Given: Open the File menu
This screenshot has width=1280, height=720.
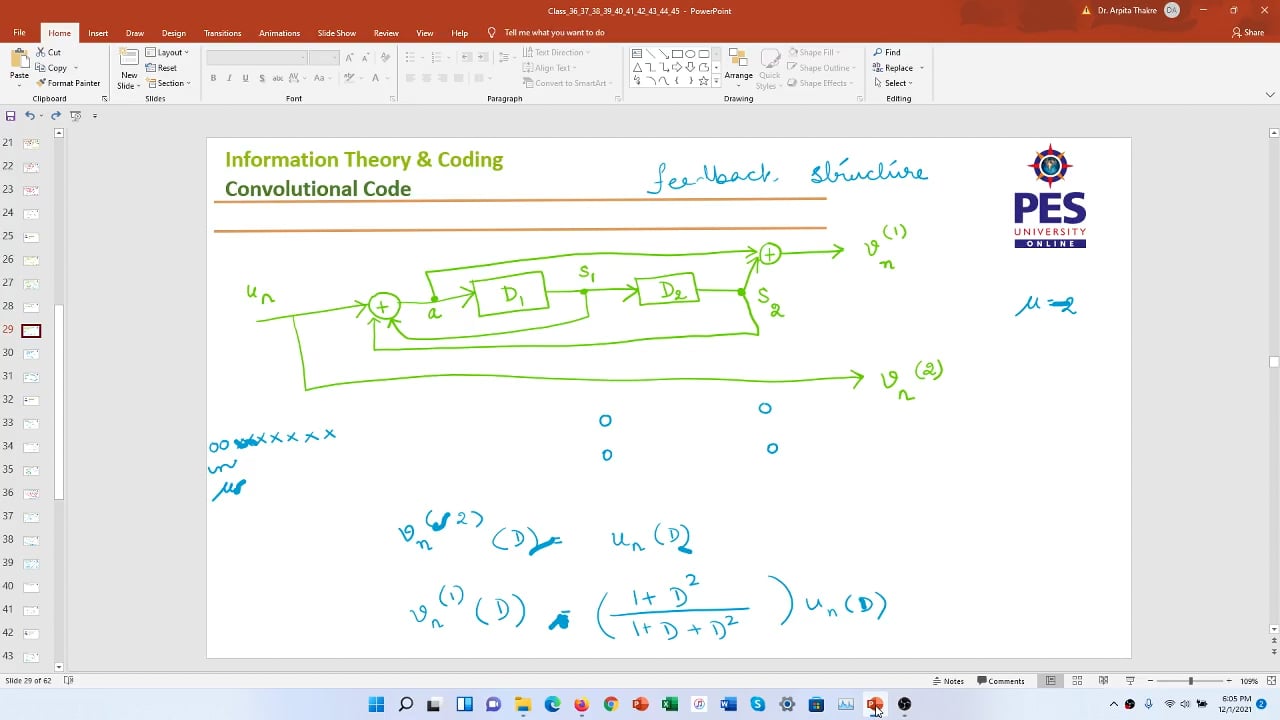Looking at the screenshot, I should [x=20, y=33].
